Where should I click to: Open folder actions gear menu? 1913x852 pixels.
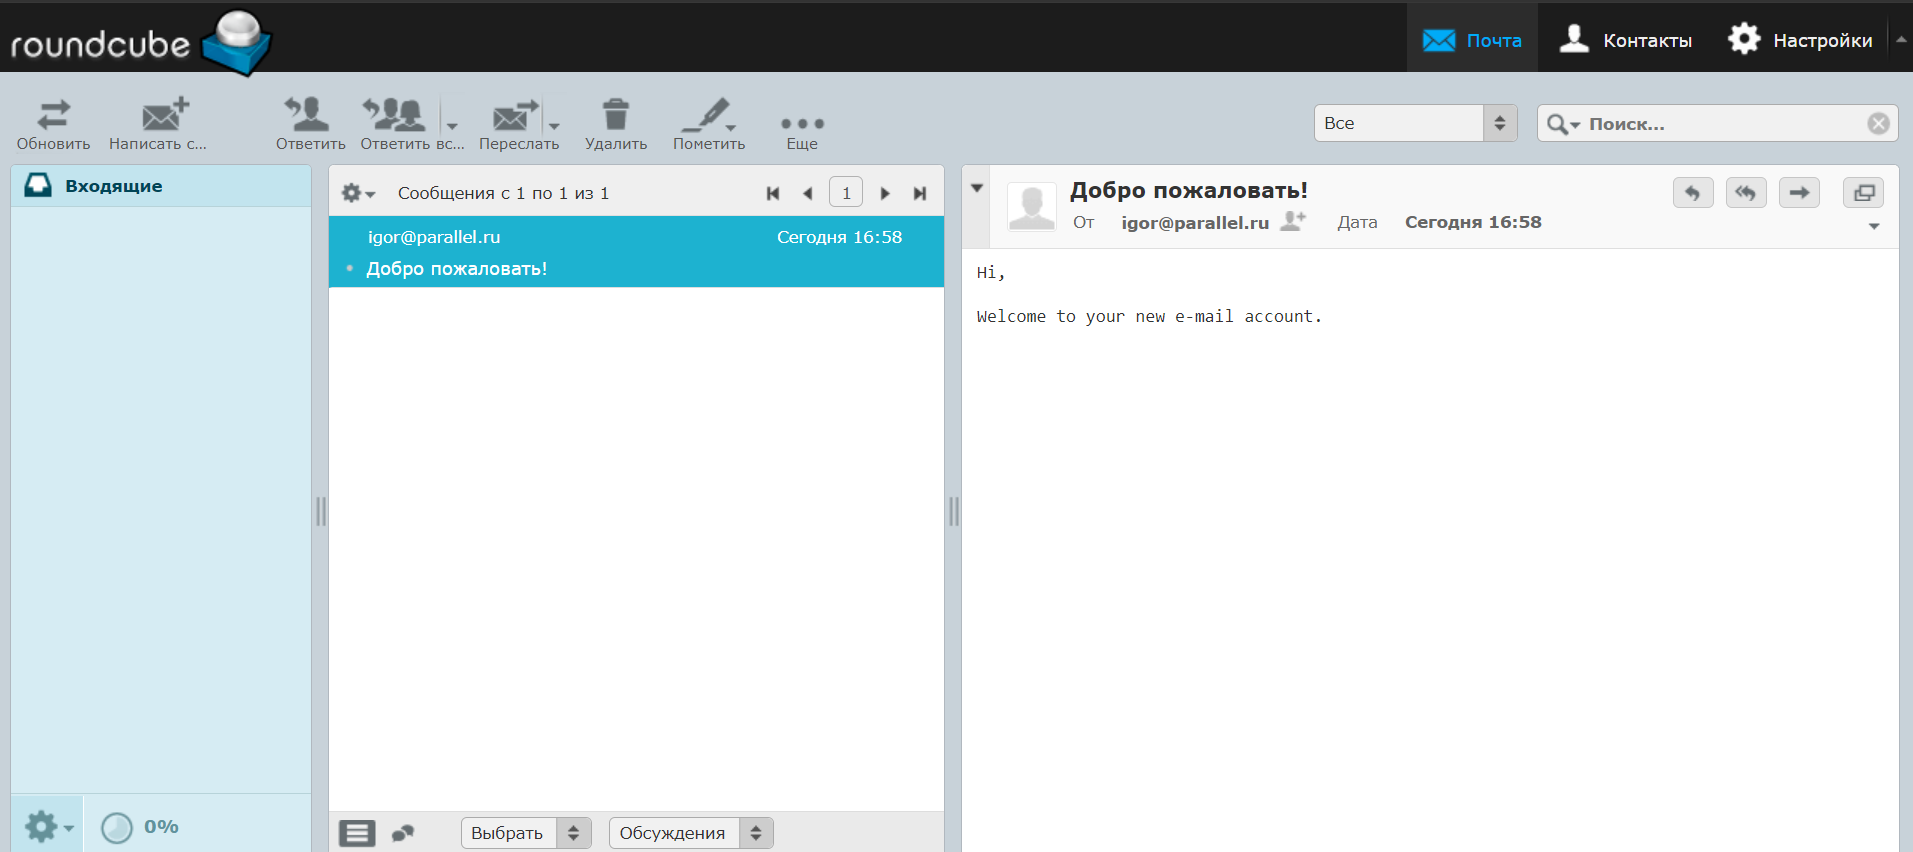click(x=47, y=826)
